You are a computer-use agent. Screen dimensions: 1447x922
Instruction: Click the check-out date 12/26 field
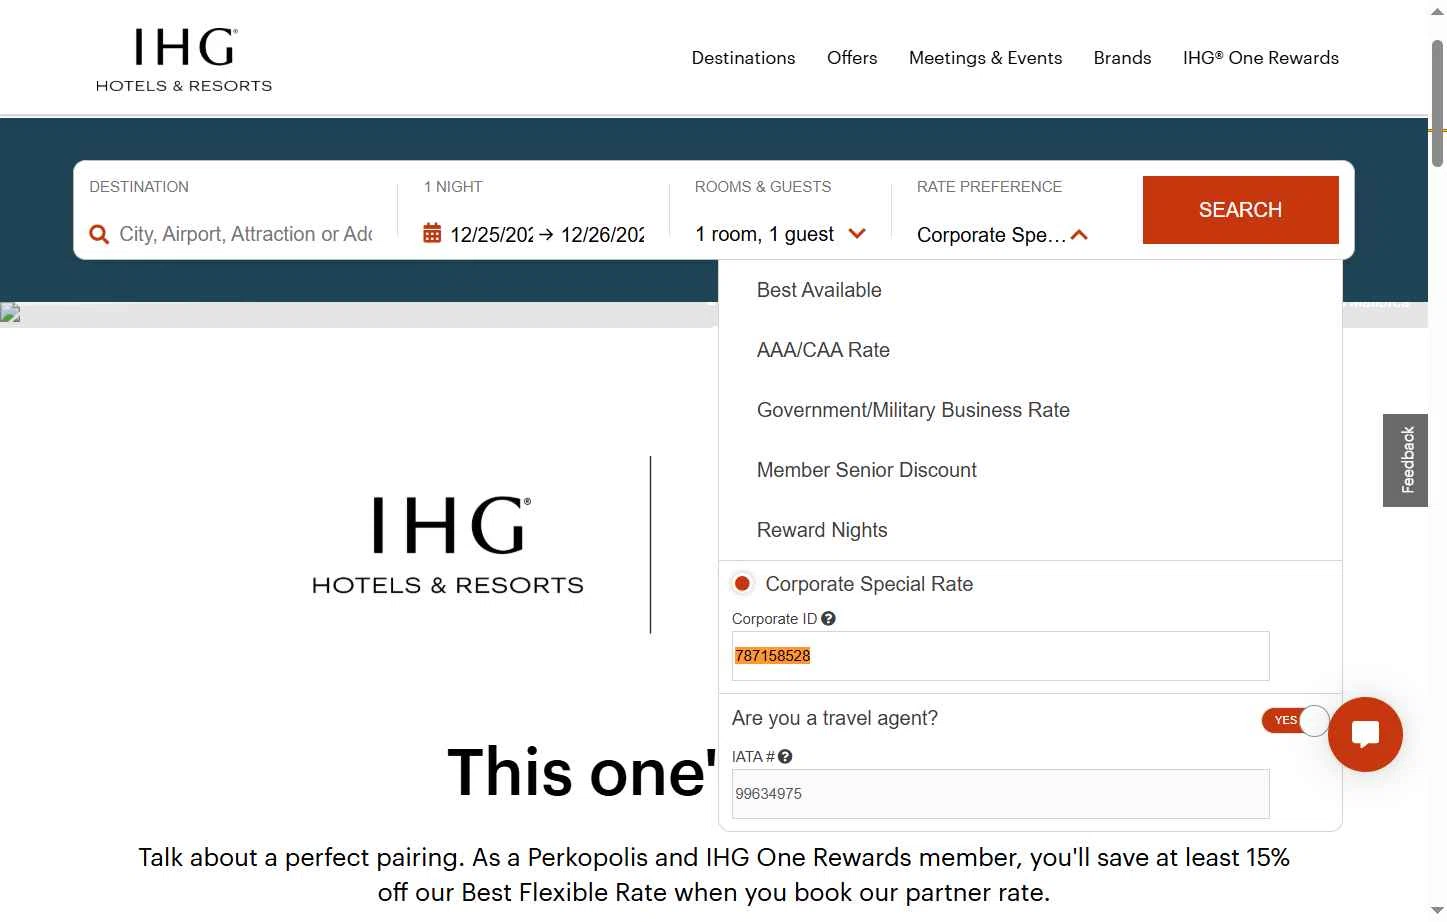(x=602, y=234)
